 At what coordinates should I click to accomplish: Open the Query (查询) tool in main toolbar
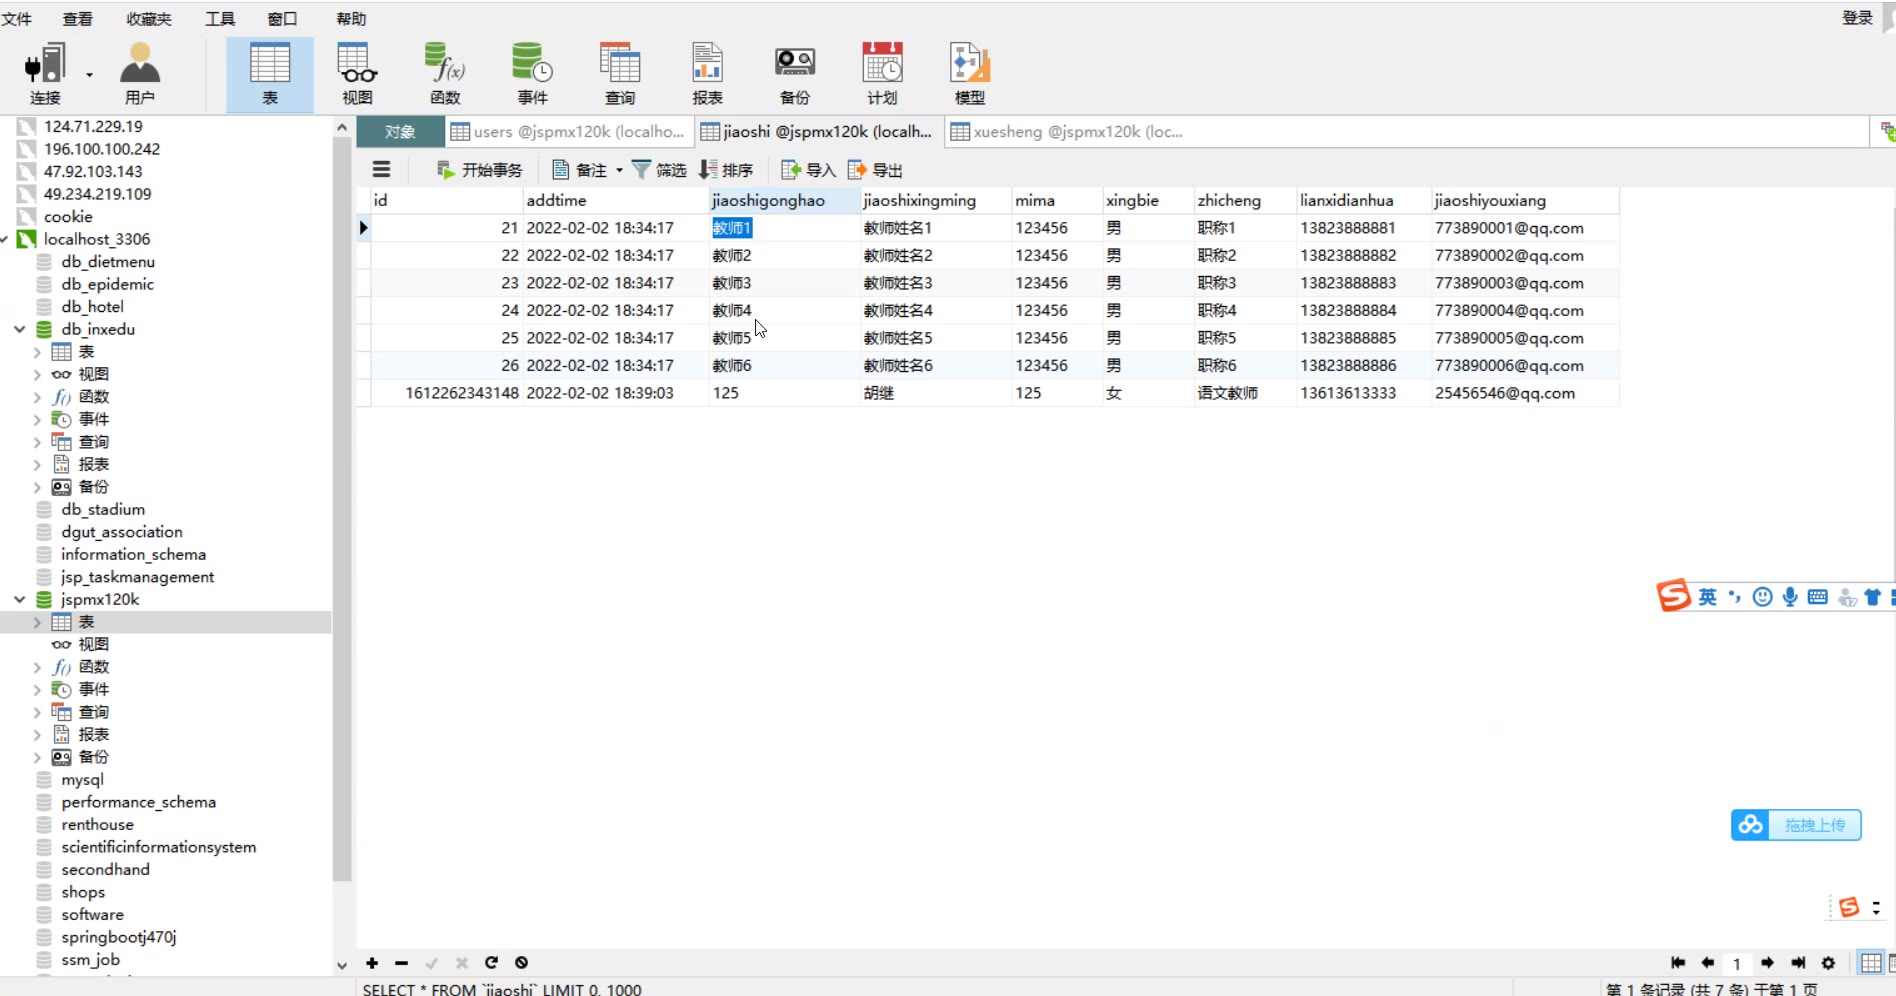pos(619,73)
